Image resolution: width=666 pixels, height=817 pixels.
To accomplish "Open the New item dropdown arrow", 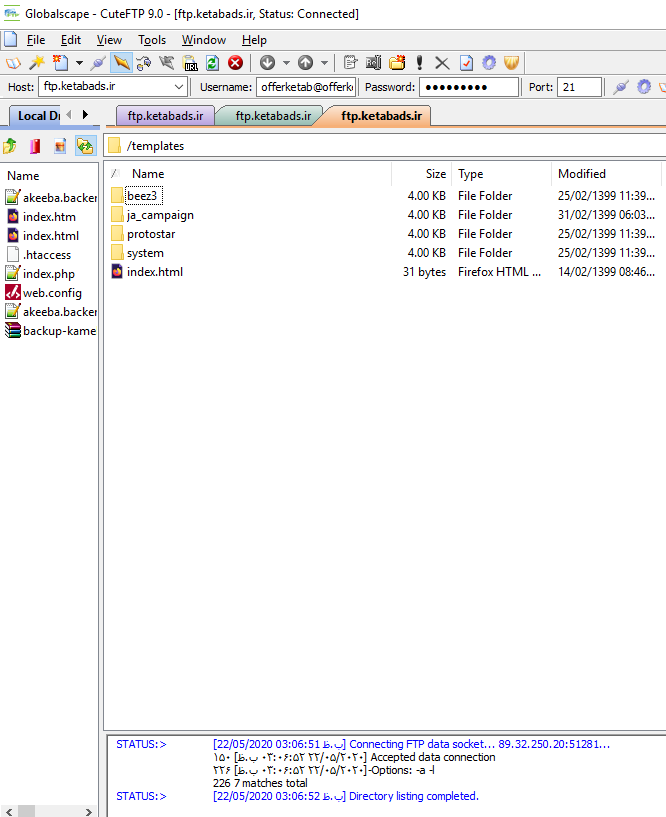I will (x=79, y=63).
